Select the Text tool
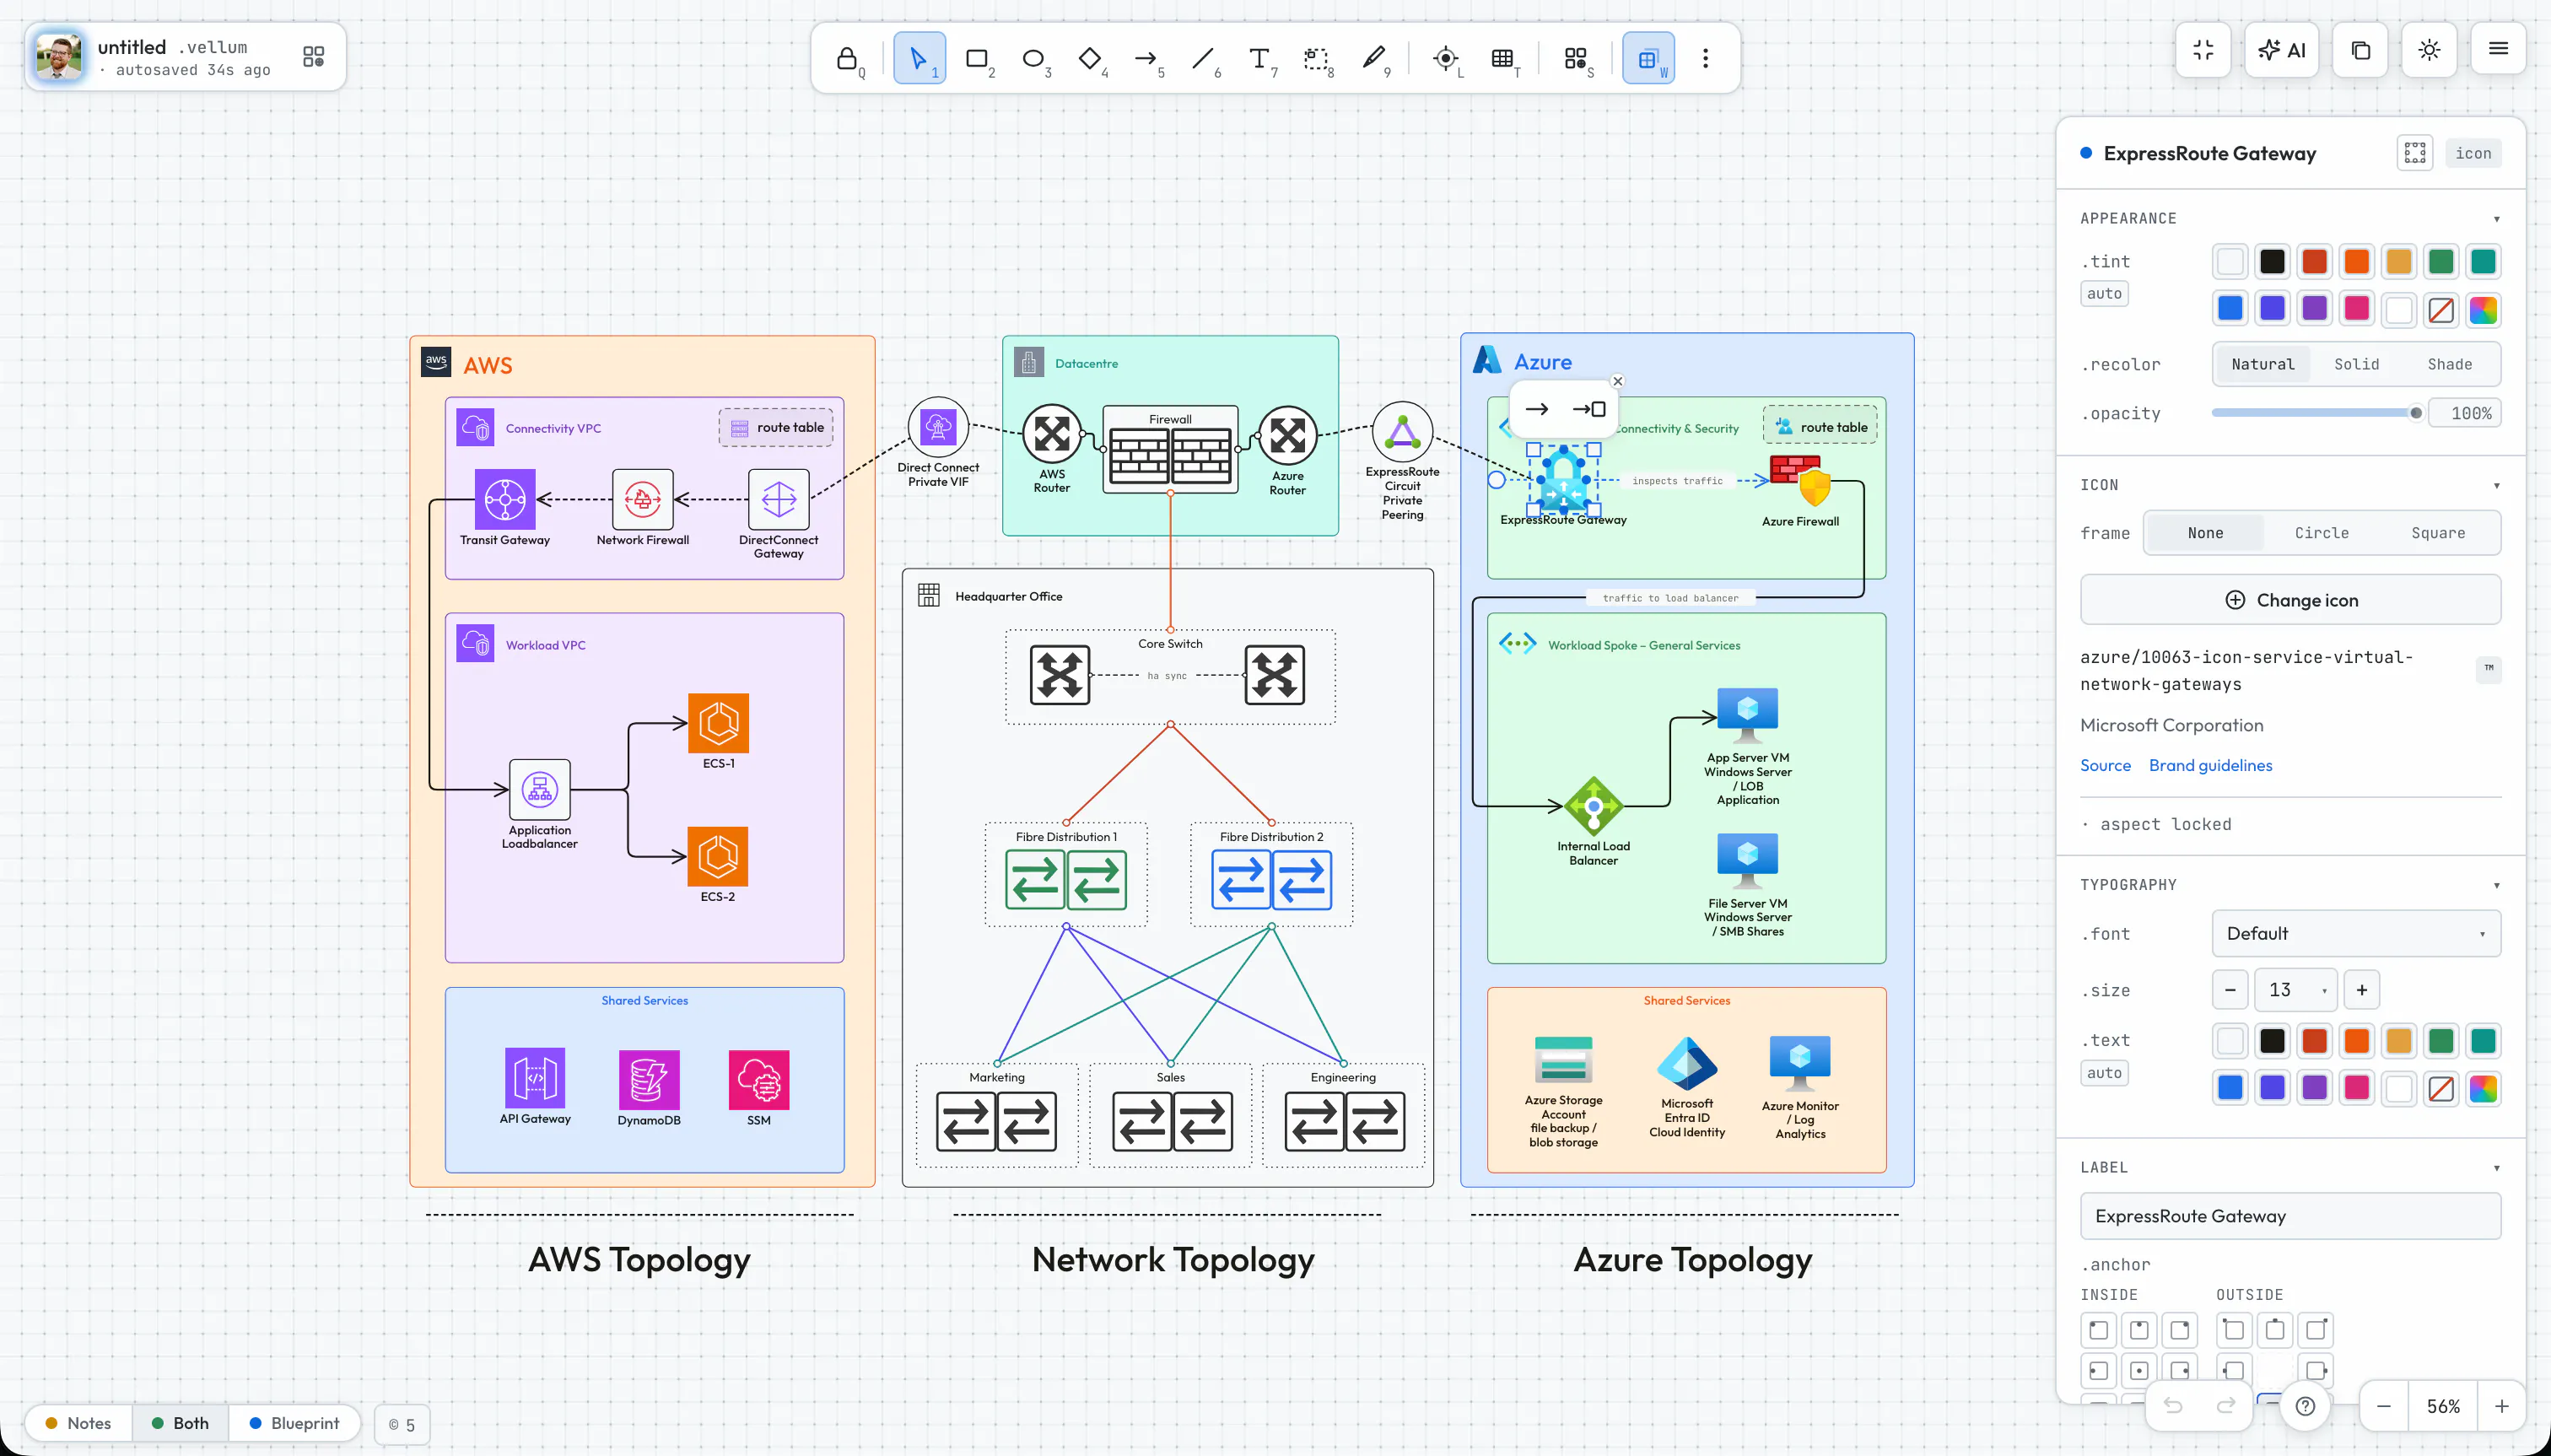This screenshot has width=2551, height=1456. pos(1260,58)
